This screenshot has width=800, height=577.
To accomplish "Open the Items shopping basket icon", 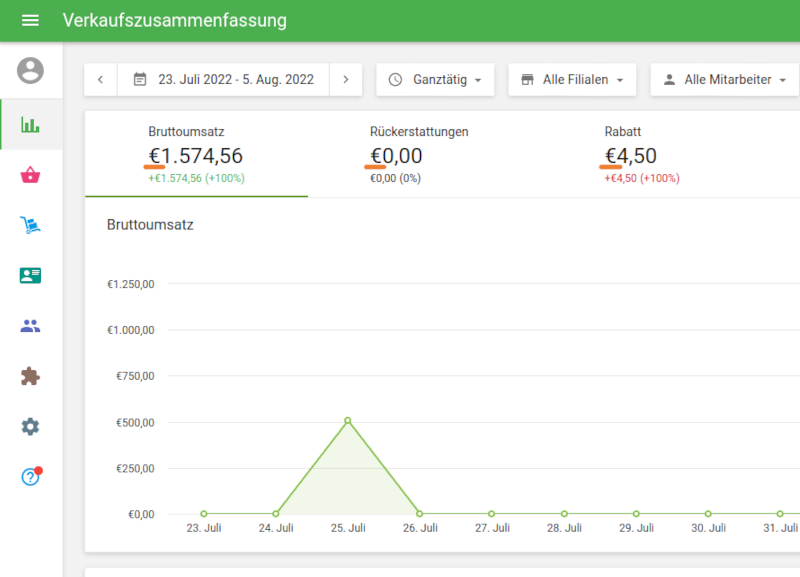I will tap(31, 176).
